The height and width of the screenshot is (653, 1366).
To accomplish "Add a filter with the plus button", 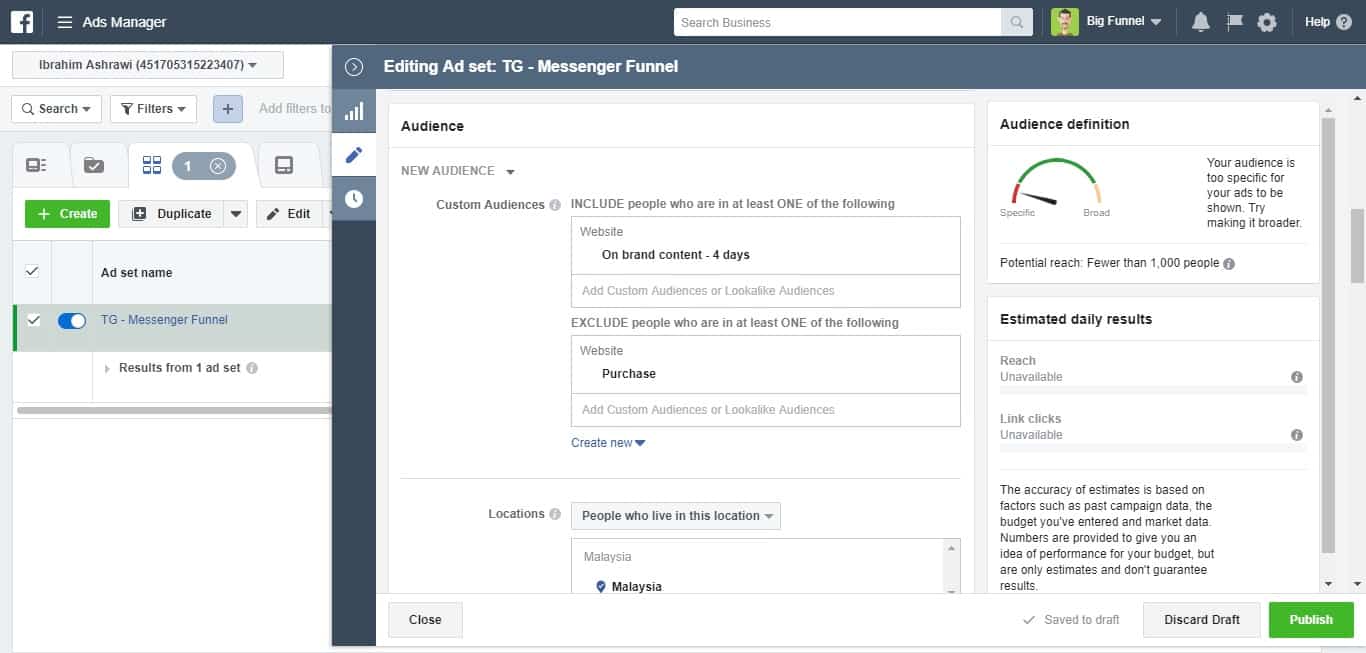I will click(x=228, y=109).
